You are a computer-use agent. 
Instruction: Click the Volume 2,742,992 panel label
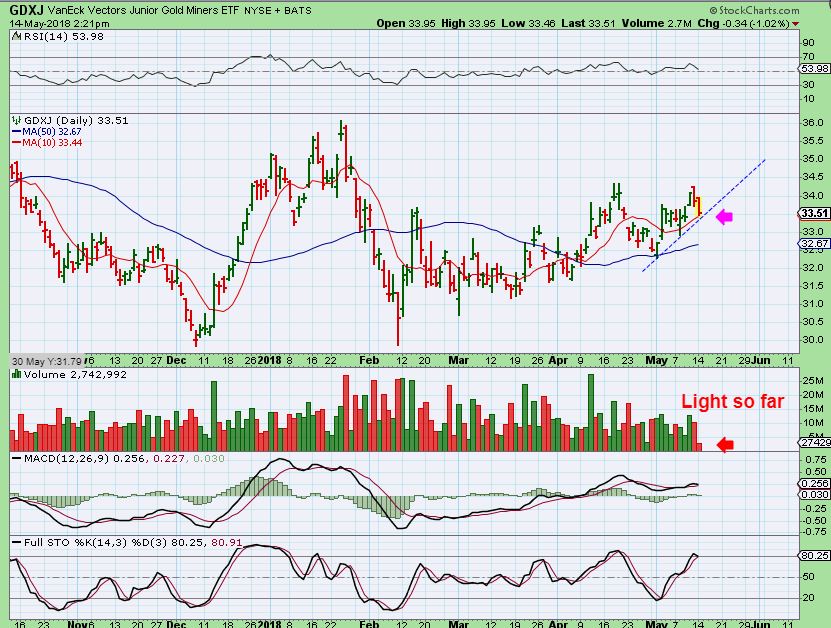coord(75,375)
